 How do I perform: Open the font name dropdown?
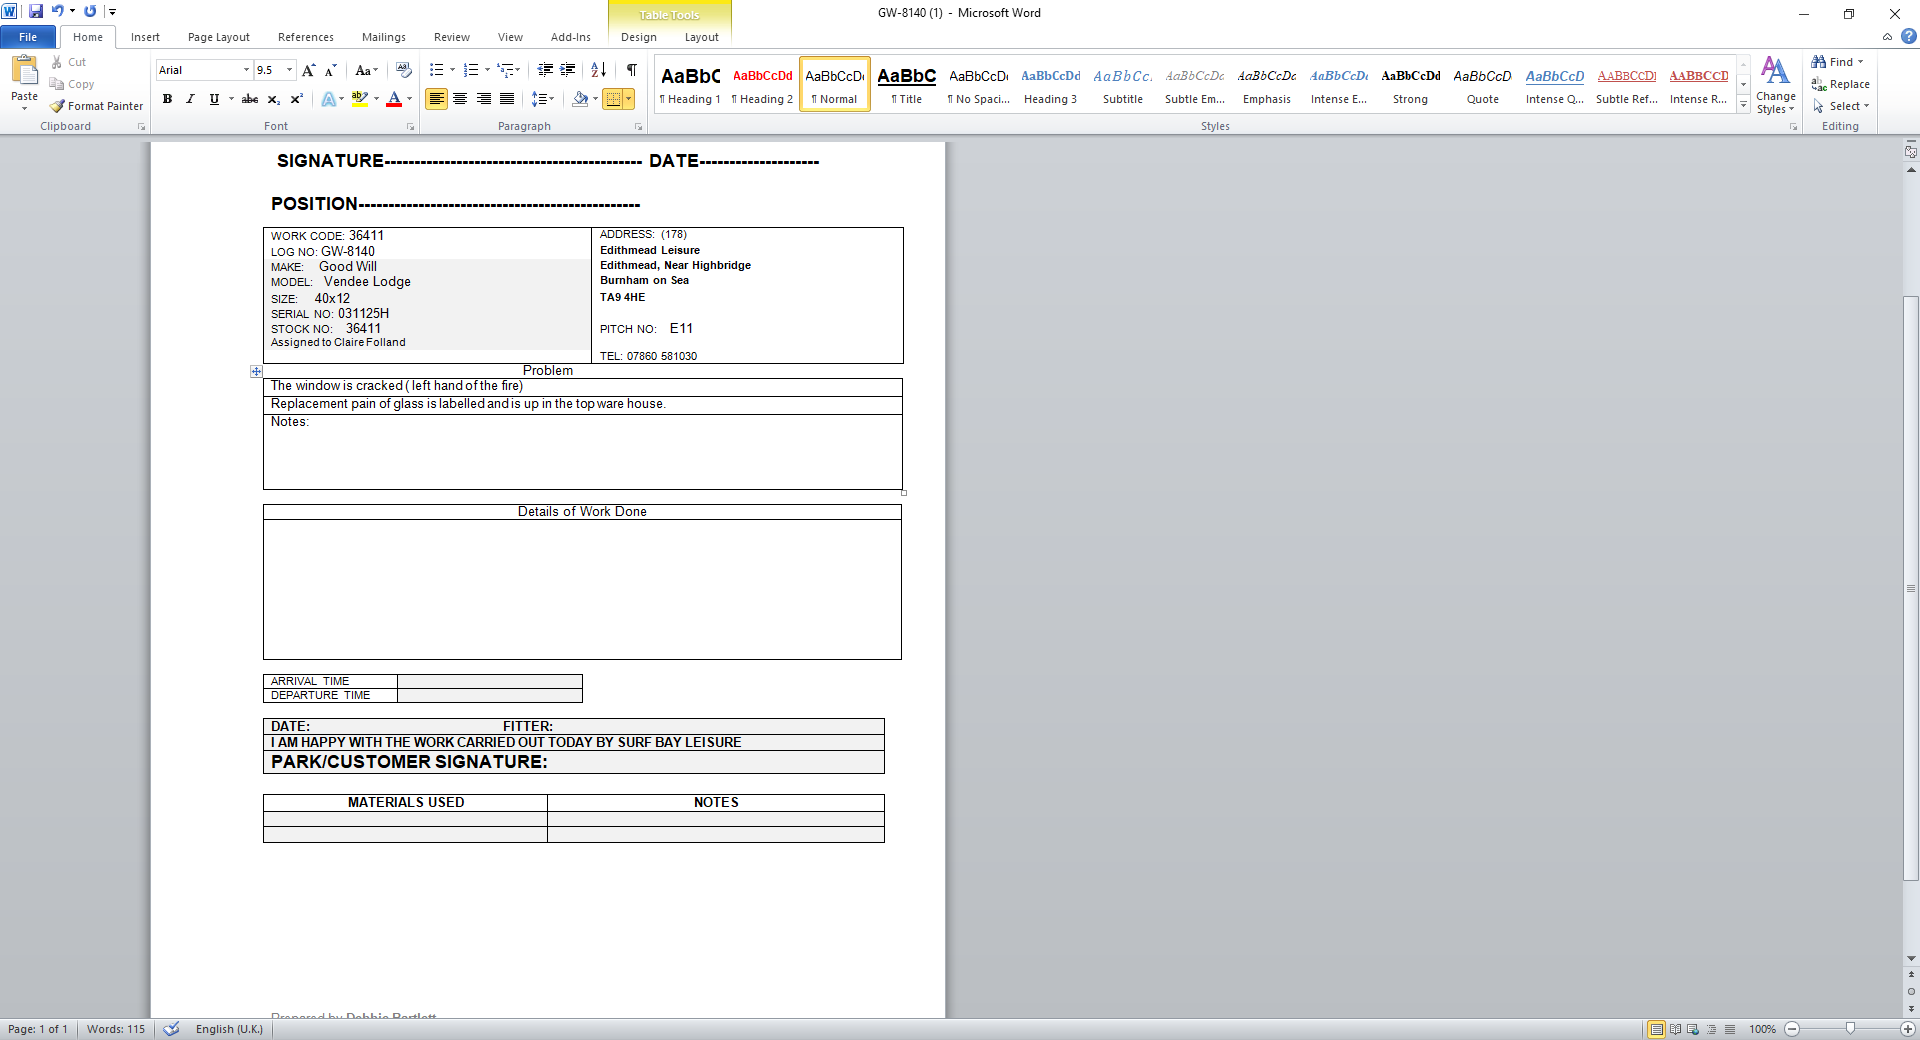[x=246, y=70]
